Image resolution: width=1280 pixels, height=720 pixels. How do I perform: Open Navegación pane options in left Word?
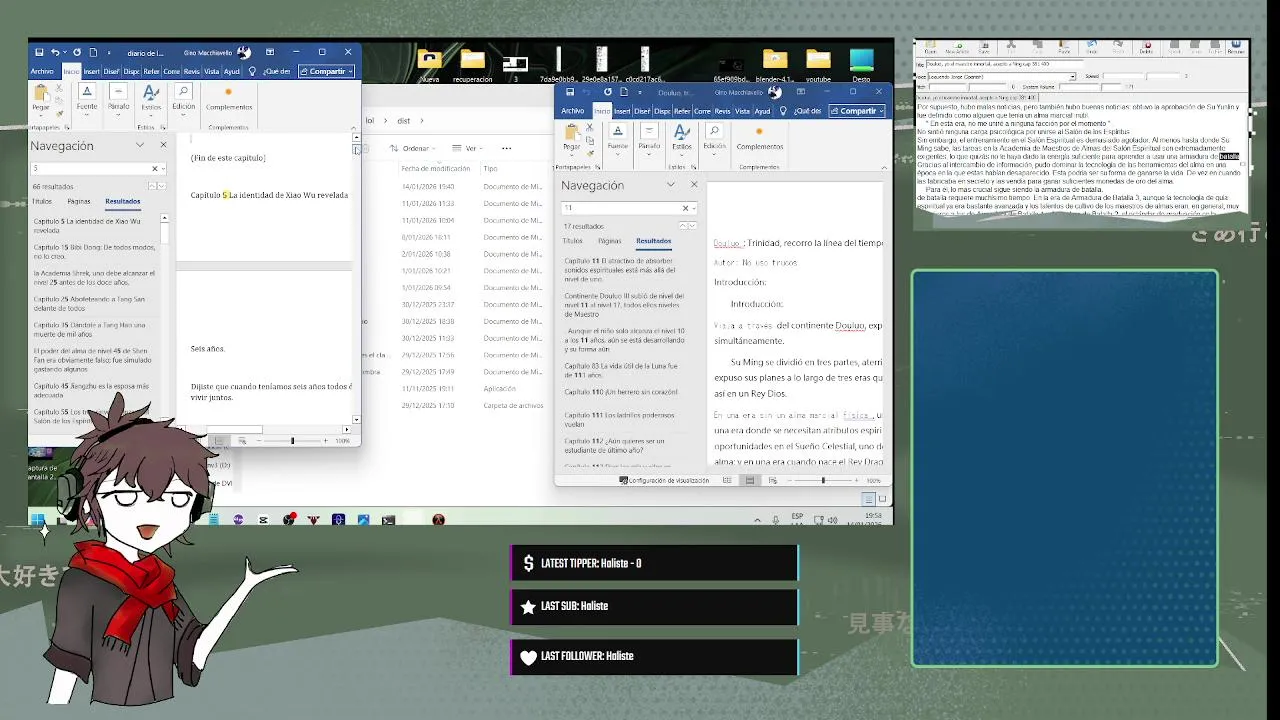[x=140, y=145]
